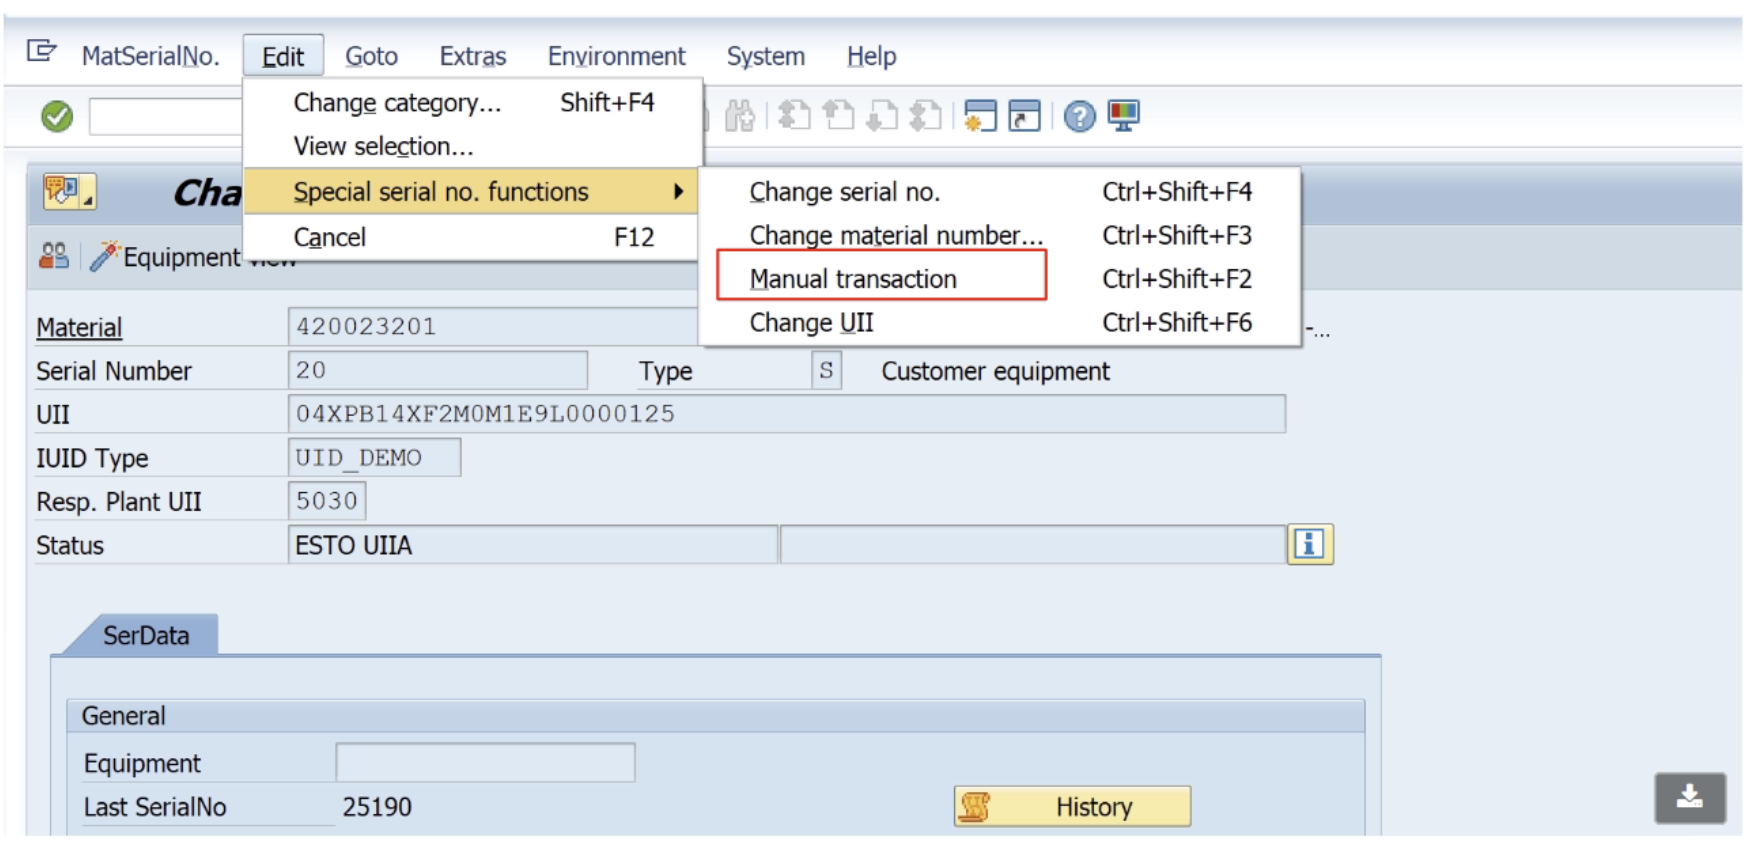Open the blue question mark Help icon

1079,117
